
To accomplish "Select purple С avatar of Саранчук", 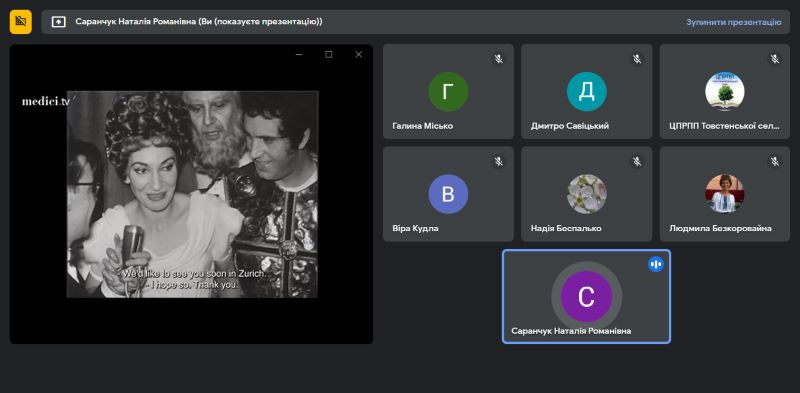I will tap(586, 297).
